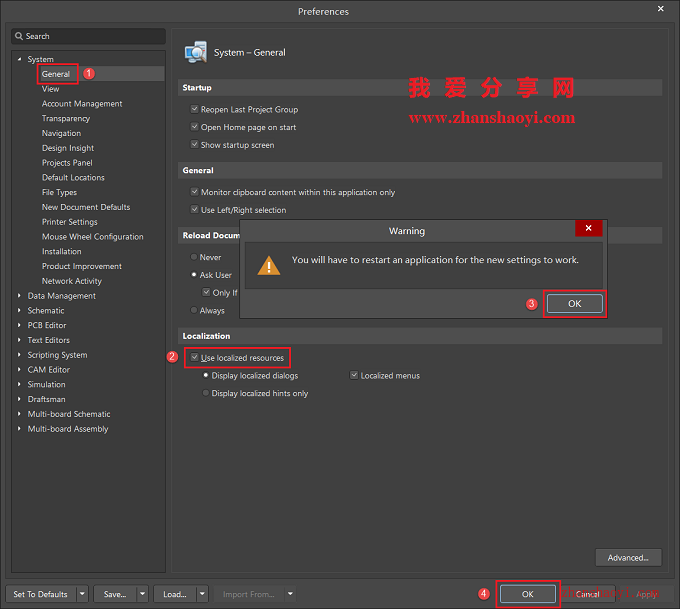This screenshot has height=609, width=680.
Task: Close the Warning dialog with red X
Action: (588, 228)
